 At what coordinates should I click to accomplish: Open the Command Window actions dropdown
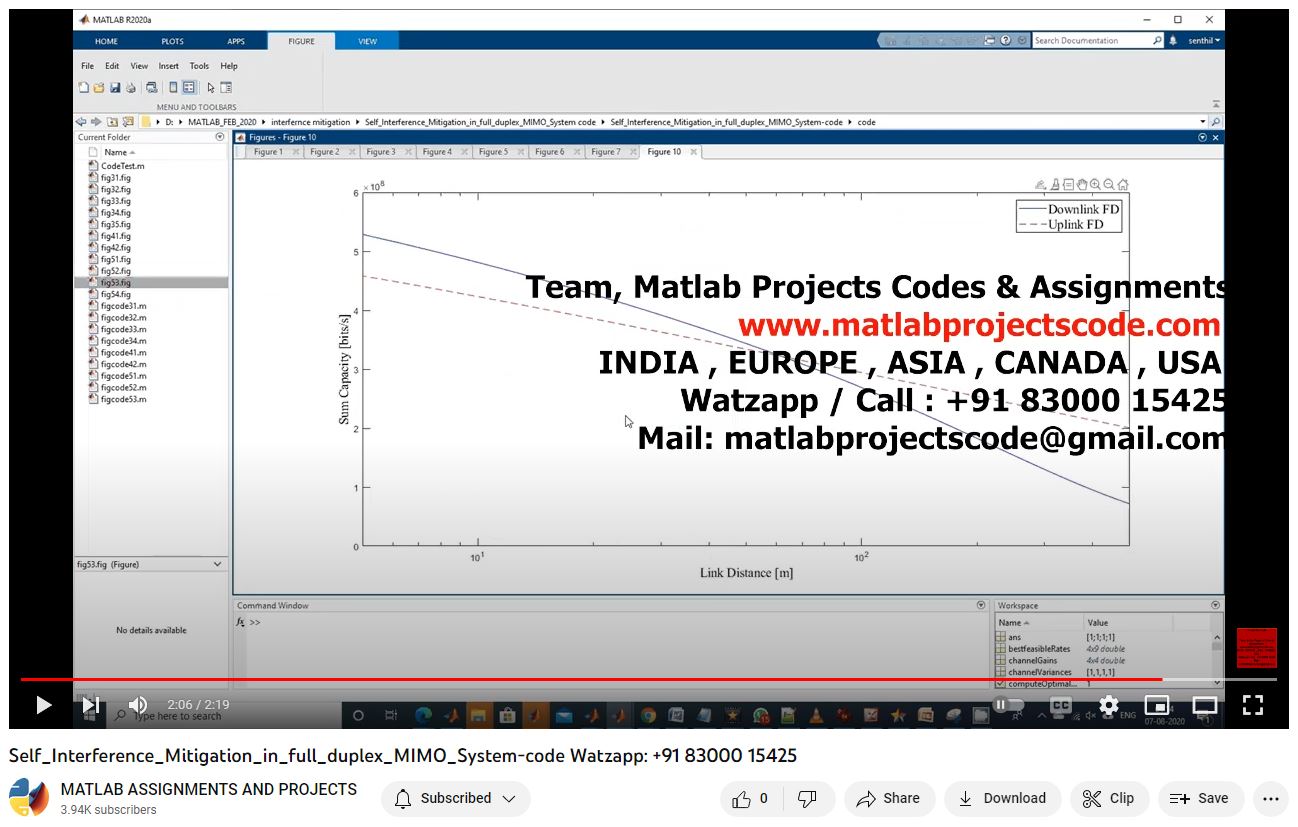[981, 605]
